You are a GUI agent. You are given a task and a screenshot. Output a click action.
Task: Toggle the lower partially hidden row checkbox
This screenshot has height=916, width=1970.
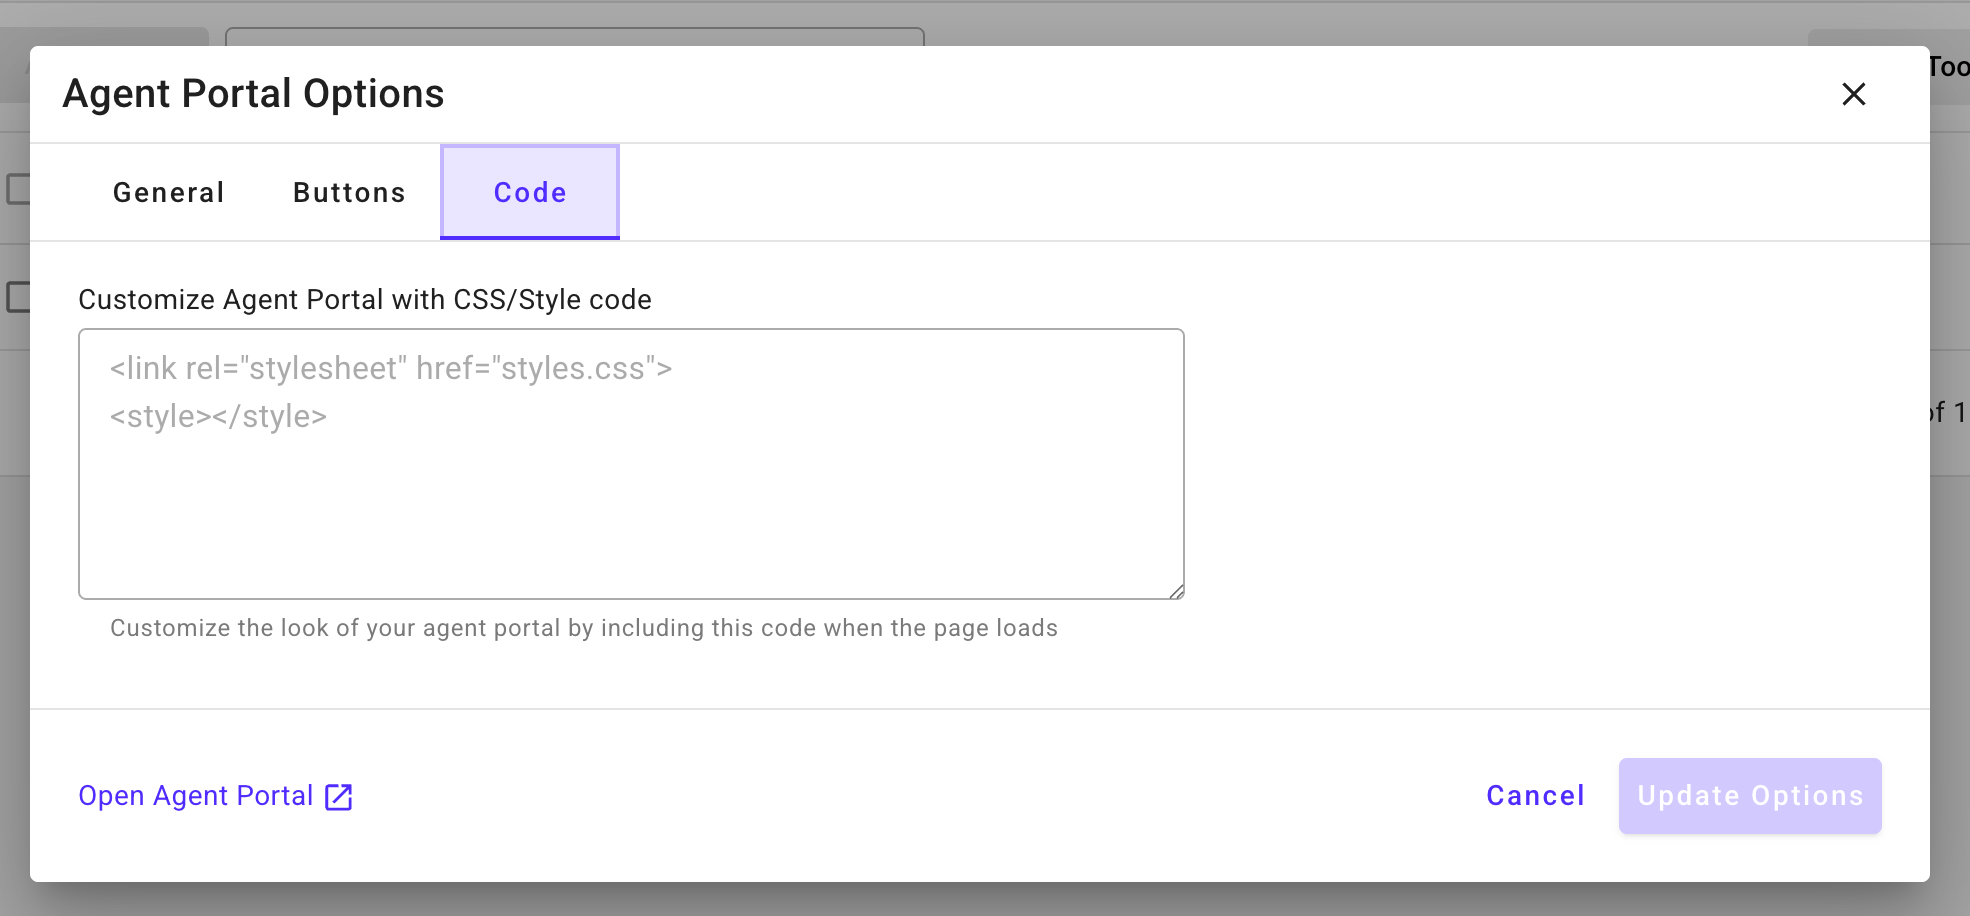pyautogui.click(x=18, y=297)
